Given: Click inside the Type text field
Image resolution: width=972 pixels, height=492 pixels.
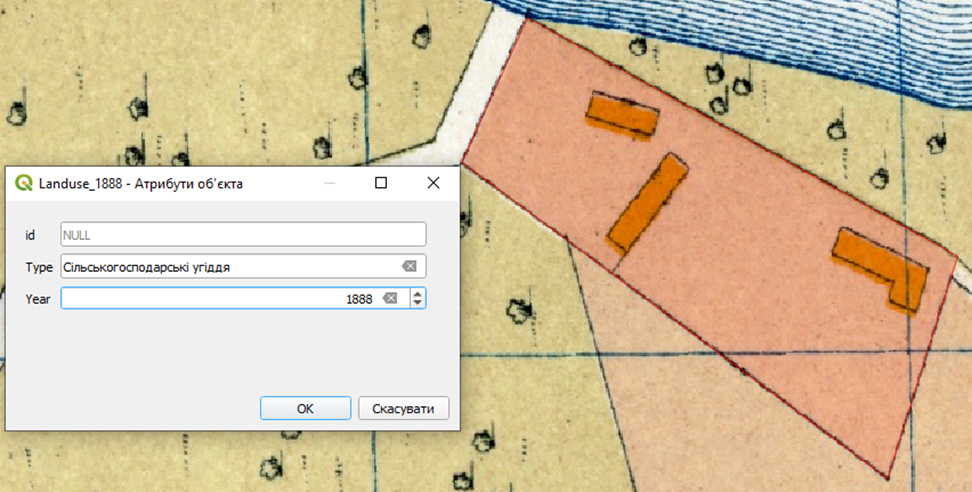Looking at the screenshot, I should [x=228, y=266].
